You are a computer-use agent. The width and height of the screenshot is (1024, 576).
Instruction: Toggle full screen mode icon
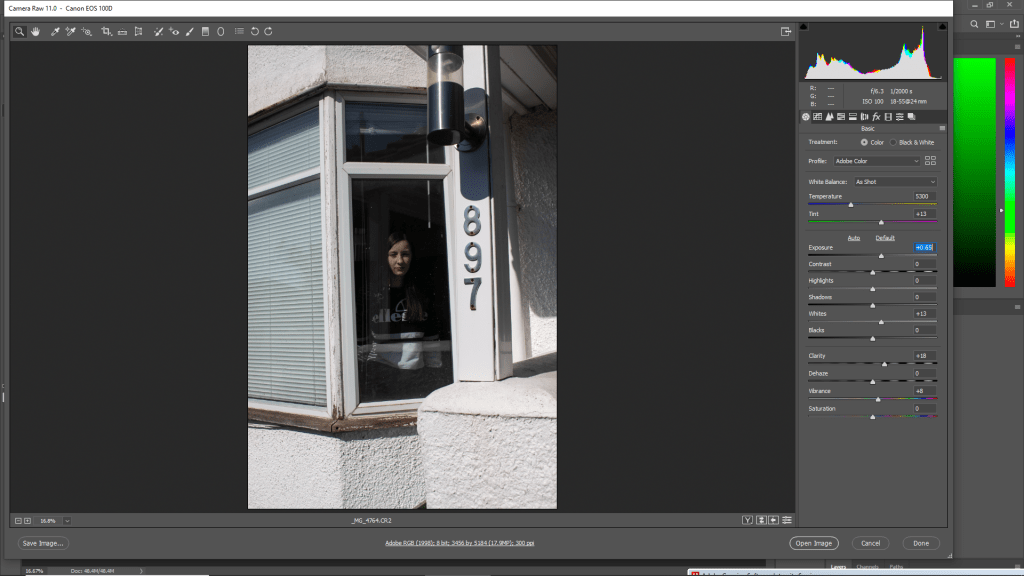coord(786,32)
